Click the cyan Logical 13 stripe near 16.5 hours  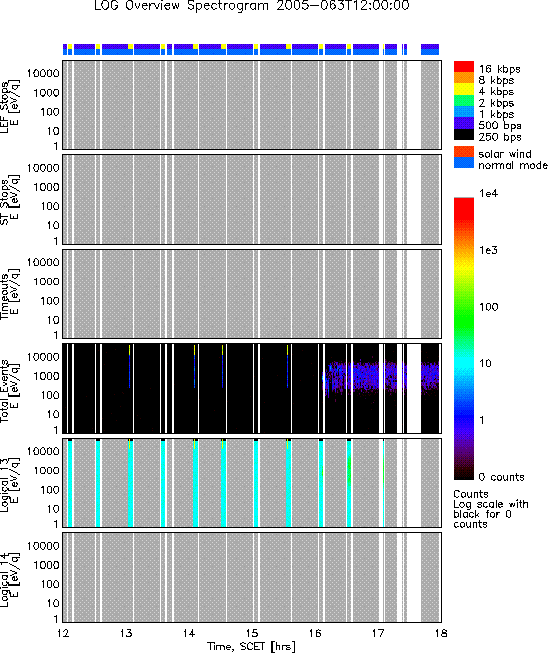[x=349, y=483]
